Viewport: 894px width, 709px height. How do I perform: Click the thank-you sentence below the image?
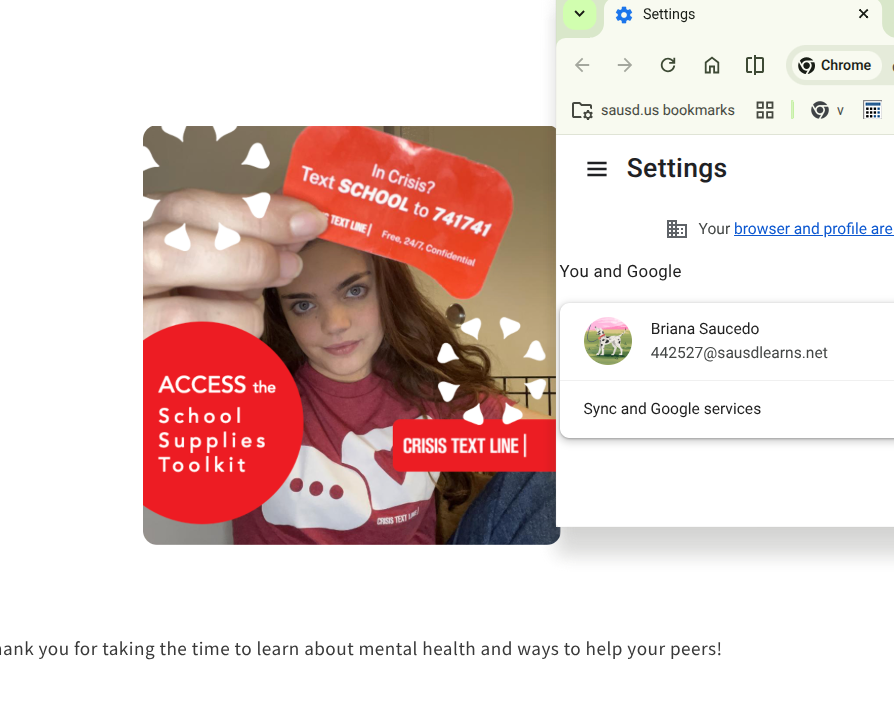(x=360, y=649)
